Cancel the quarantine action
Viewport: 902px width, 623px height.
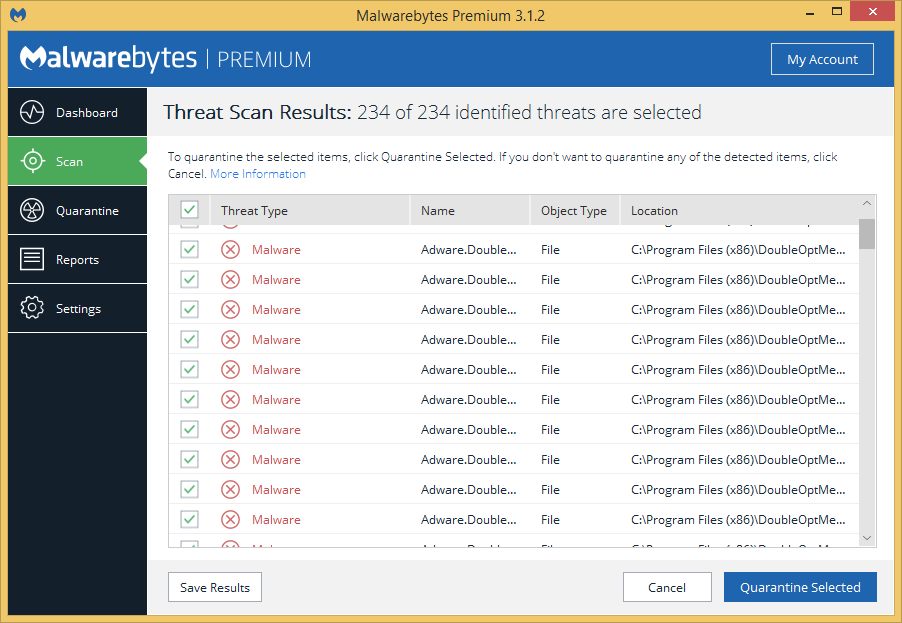click(x=667, y=587)
